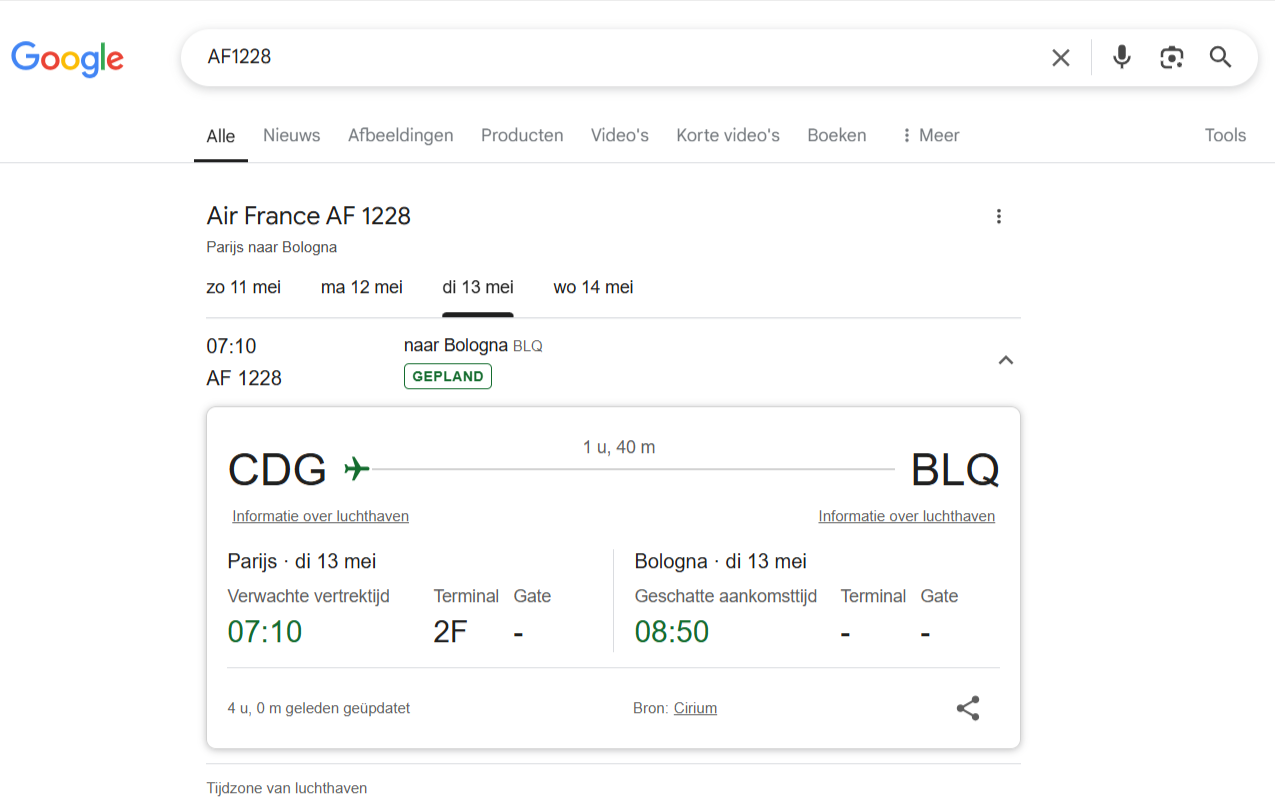The image size is (1275, 810).
Task: Click the green airplane icon next to CDG
Action: [x=357, y=468]
